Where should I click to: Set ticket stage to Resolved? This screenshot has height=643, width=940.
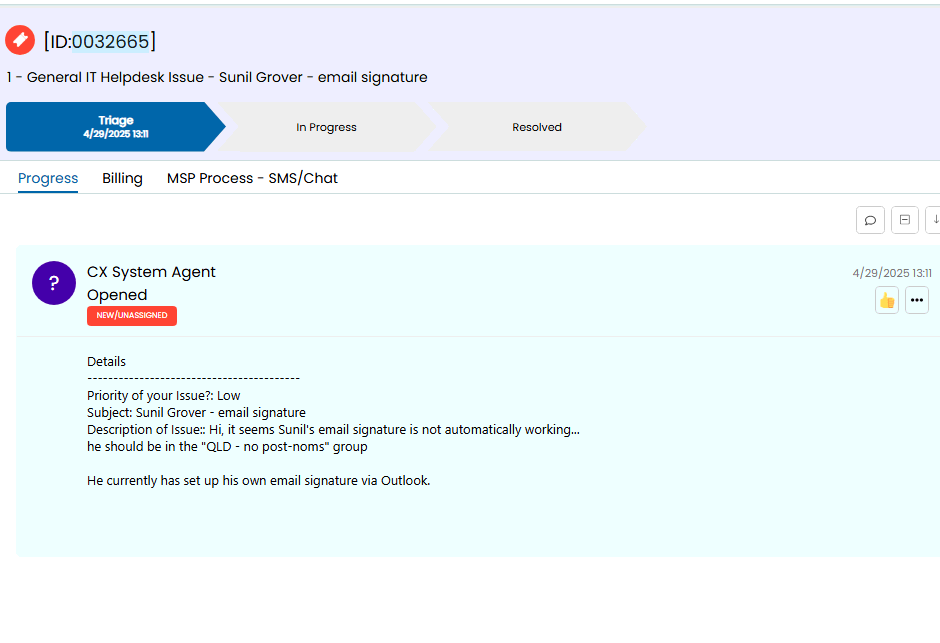(x=537, y=127)
